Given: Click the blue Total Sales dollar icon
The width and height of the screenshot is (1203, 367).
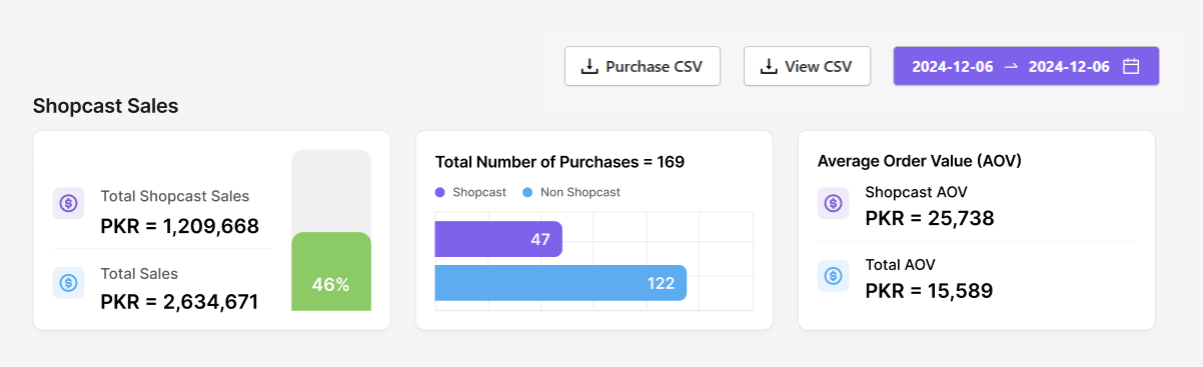Looking at the screenshot, I should tap(68, 282).
